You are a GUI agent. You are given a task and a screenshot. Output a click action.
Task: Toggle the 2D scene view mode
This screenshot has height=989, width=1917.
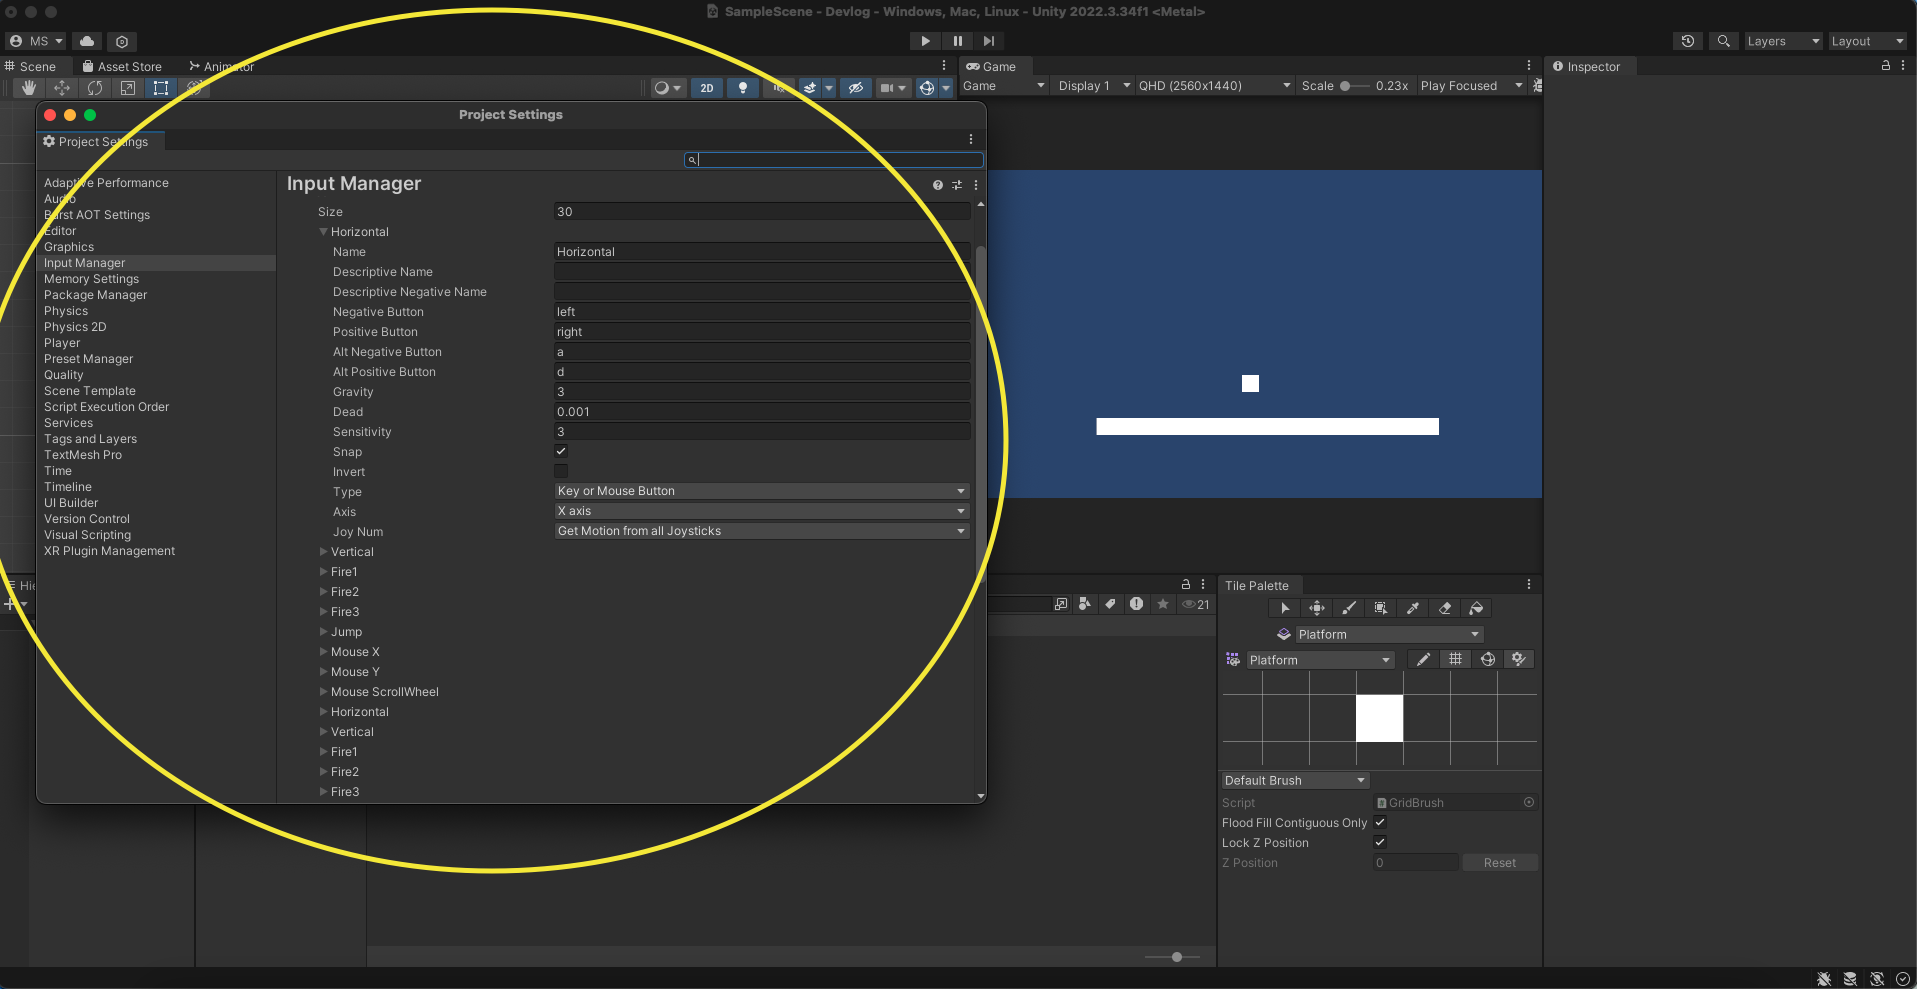[x=706, y=88]
